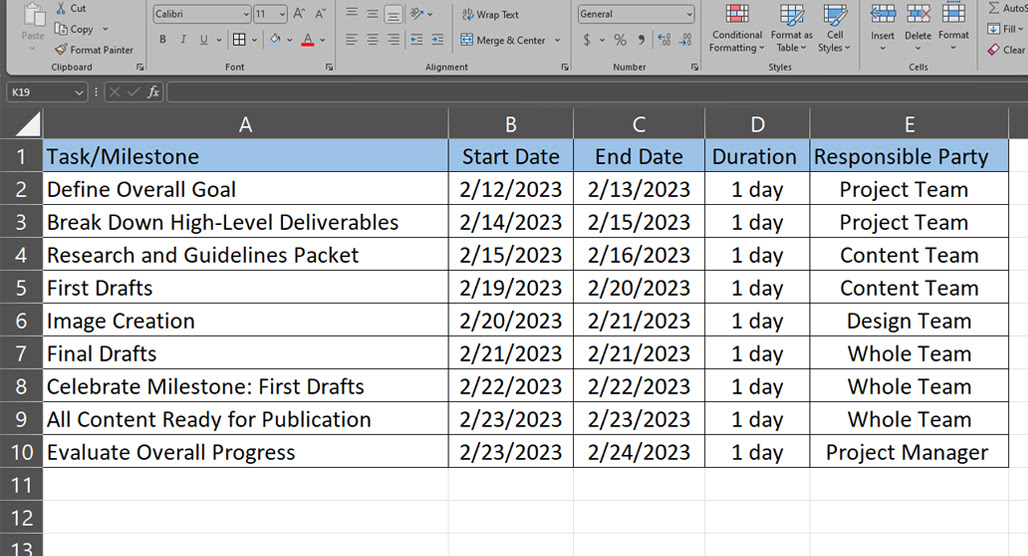
Task: Click the Orientation angled text icon
Action: pos(416,13)
